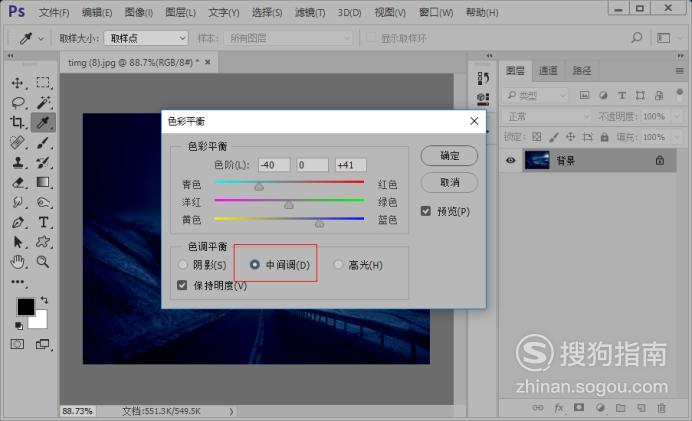Toggle 显示取样环 checkbox in options bar
Image resolution: width=692 pixels, height=421 pixels.
pyautogui.click(x=372, y=38)
